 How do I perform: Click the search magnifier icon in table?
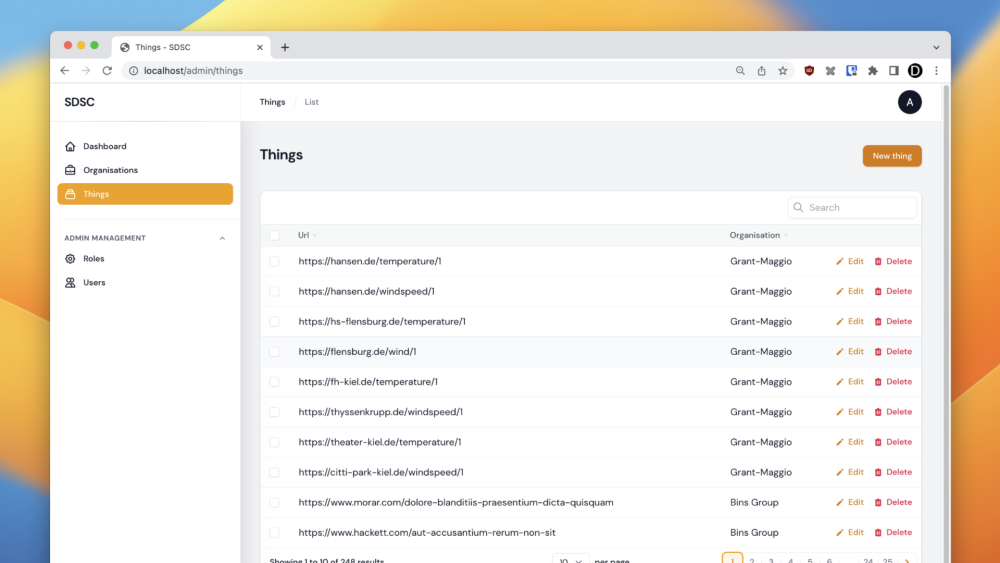tap(798, 207)
